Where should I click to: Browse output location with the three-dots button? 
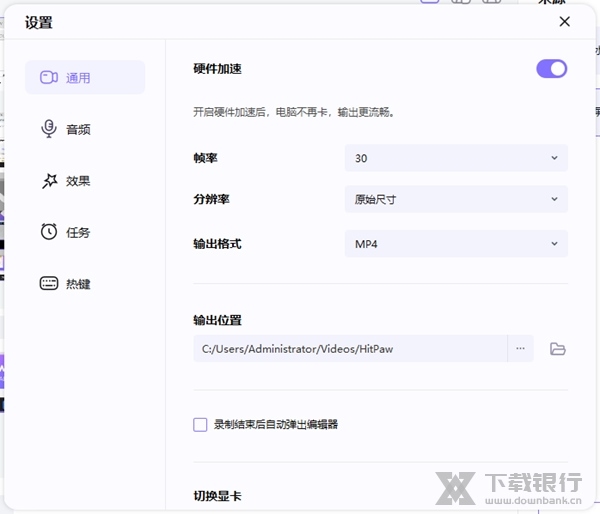tap(520, 348)
